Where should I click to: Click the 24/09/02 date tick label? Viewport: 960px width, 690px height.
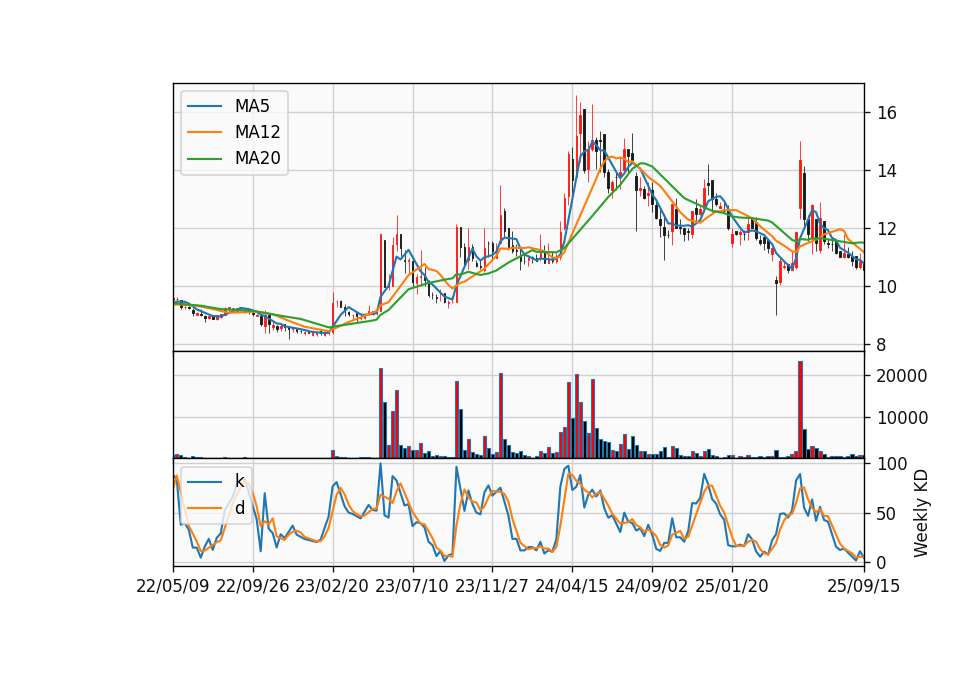tap(651, 586)
